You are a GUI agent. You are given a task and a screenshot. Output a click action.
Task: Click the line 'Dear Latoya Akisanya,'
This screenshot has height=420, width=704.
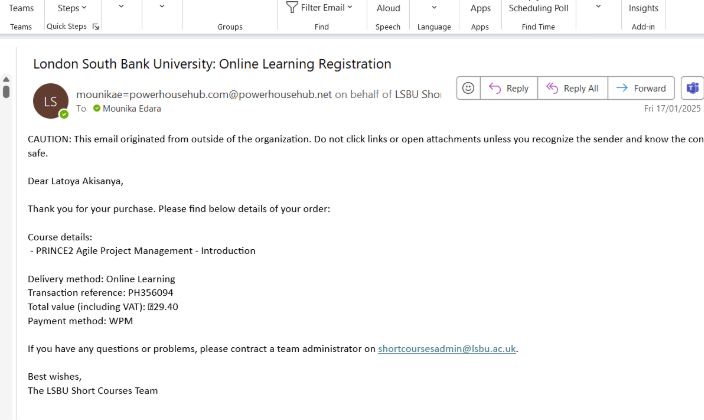(x=75, y=181)
